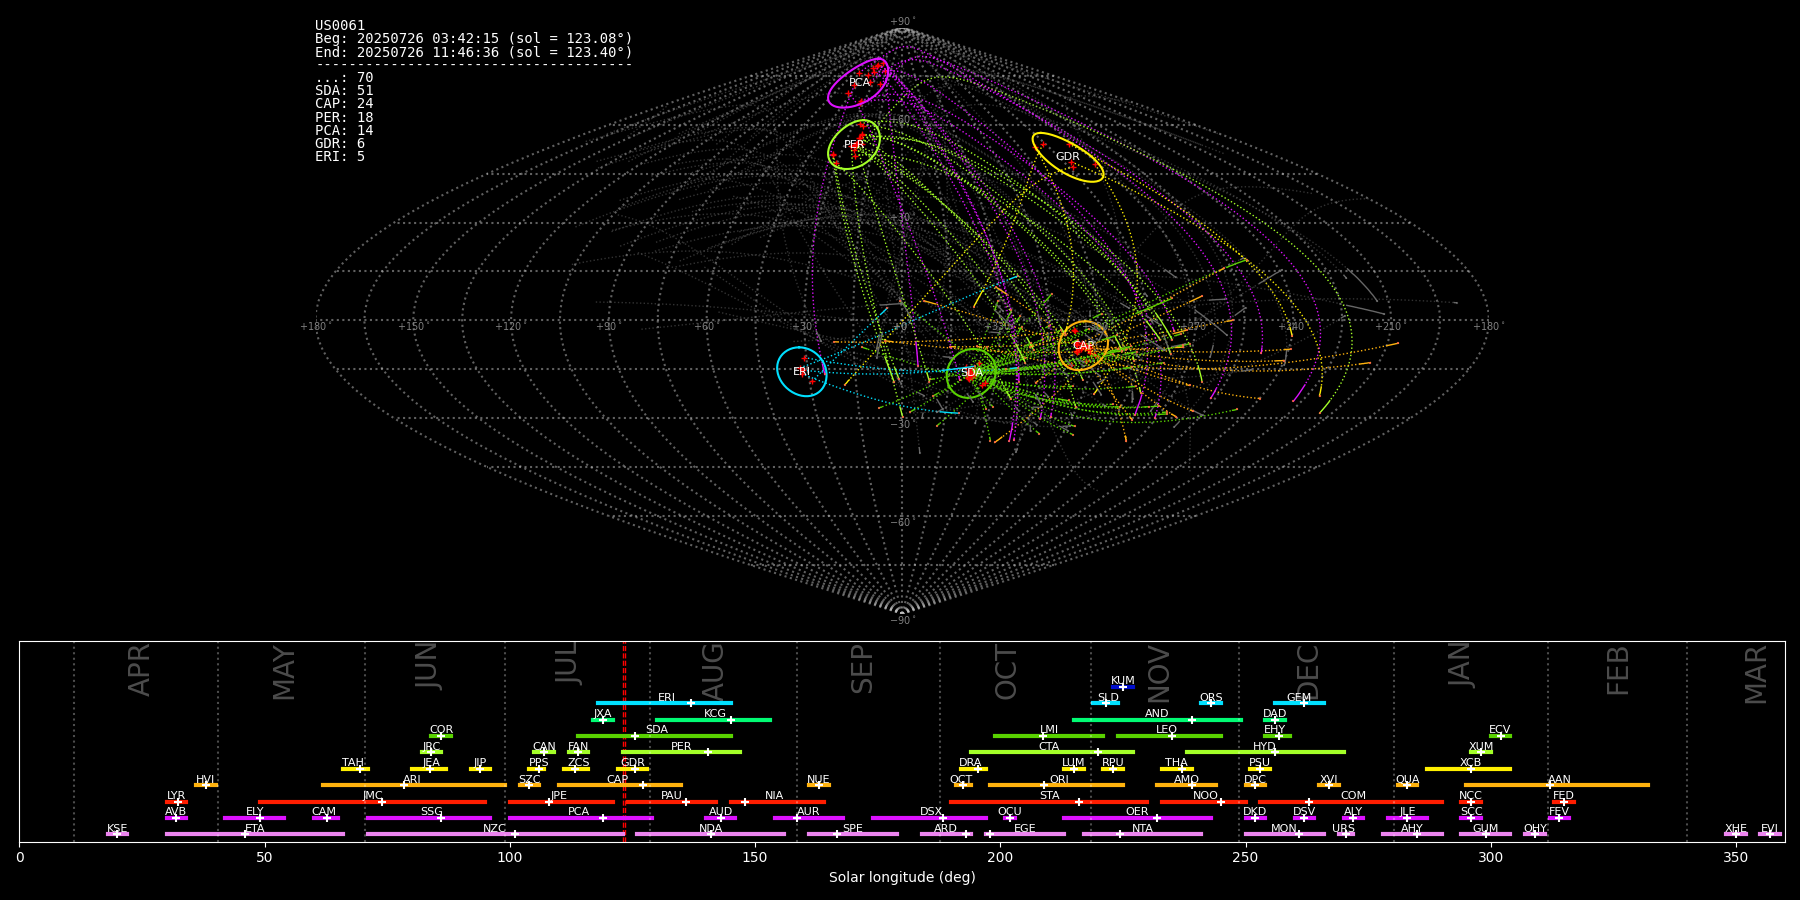Click the +150 longitude label on the sky map
The height and width of the screenshot is (900, 1800).
[x=411, y=327]
